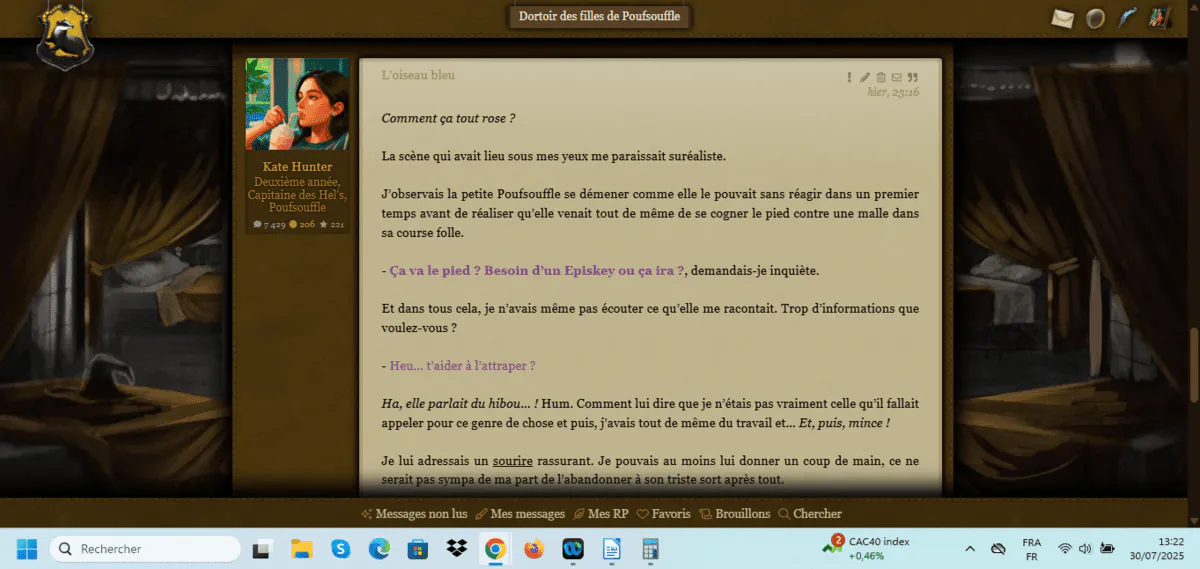Open Firefox from taskbar
This screenshot has width=1200, height=569.
(x=534, y=548)
